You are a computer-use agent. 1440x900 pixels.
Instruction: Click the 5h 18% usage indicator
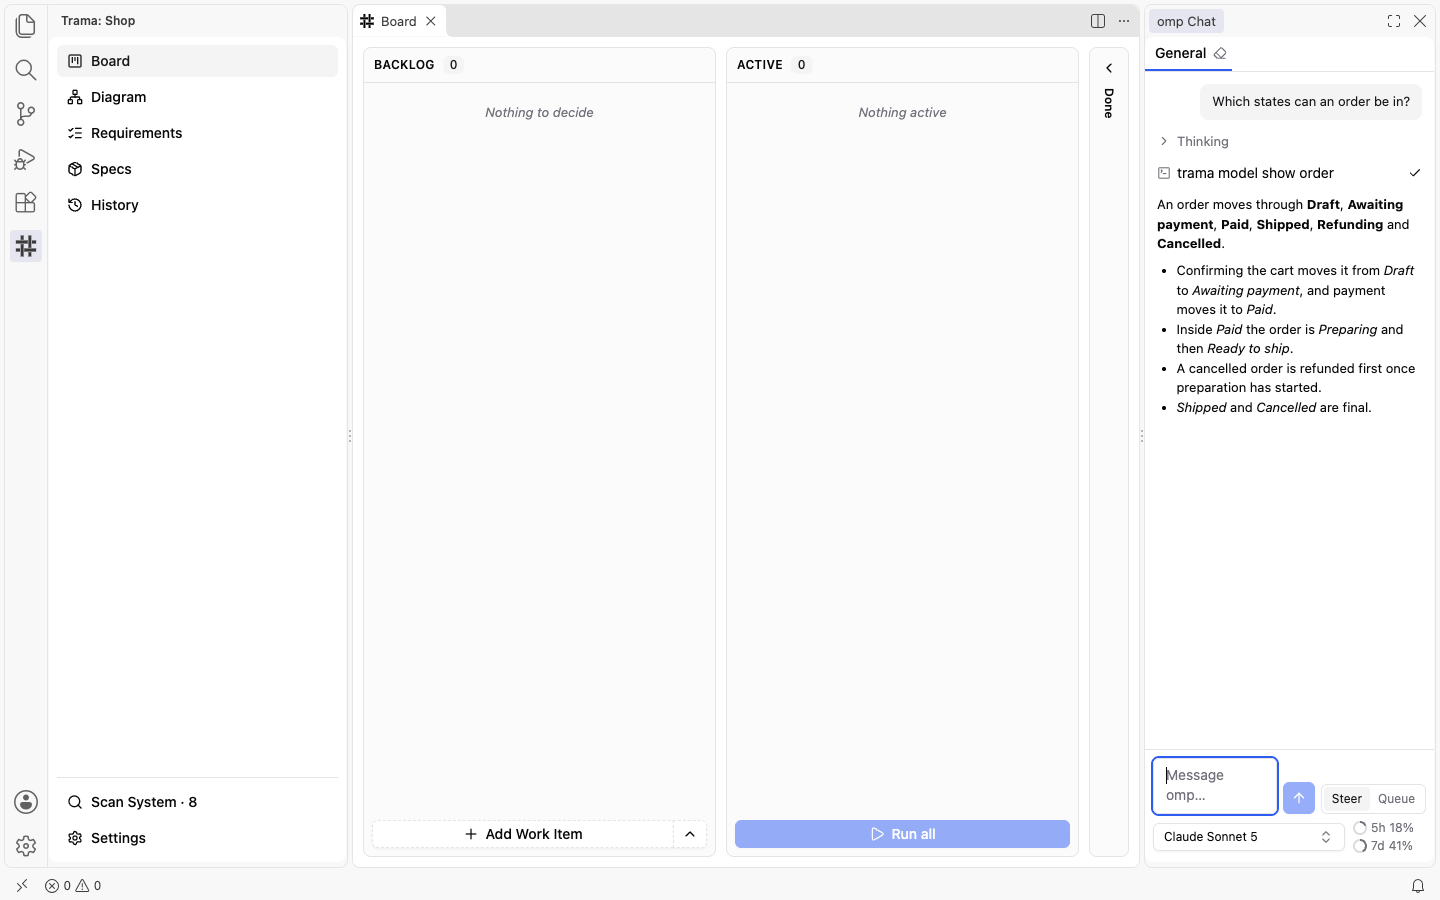[x=1383, y=828]
